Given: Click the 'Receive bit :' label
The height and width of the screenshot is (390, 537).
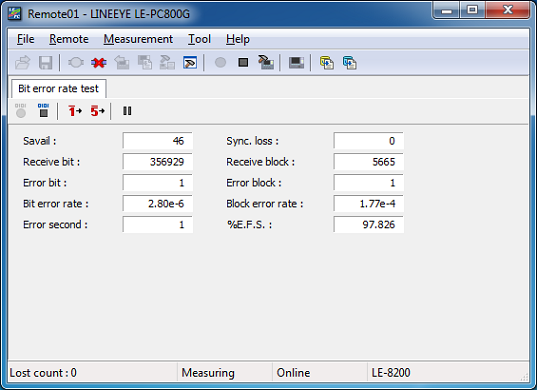Looking at the screenshot, I should coord(51,162).
